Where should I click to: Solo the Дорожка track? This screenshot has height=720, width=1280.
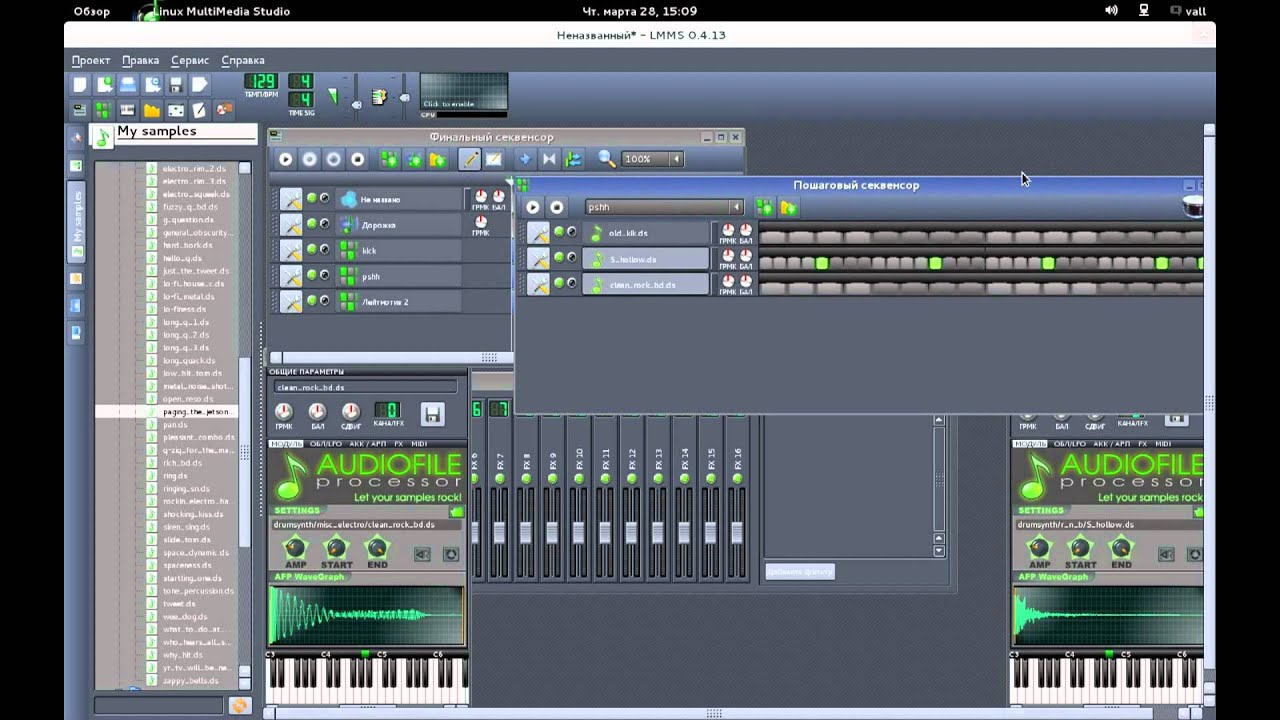click(x=324, y=223)
